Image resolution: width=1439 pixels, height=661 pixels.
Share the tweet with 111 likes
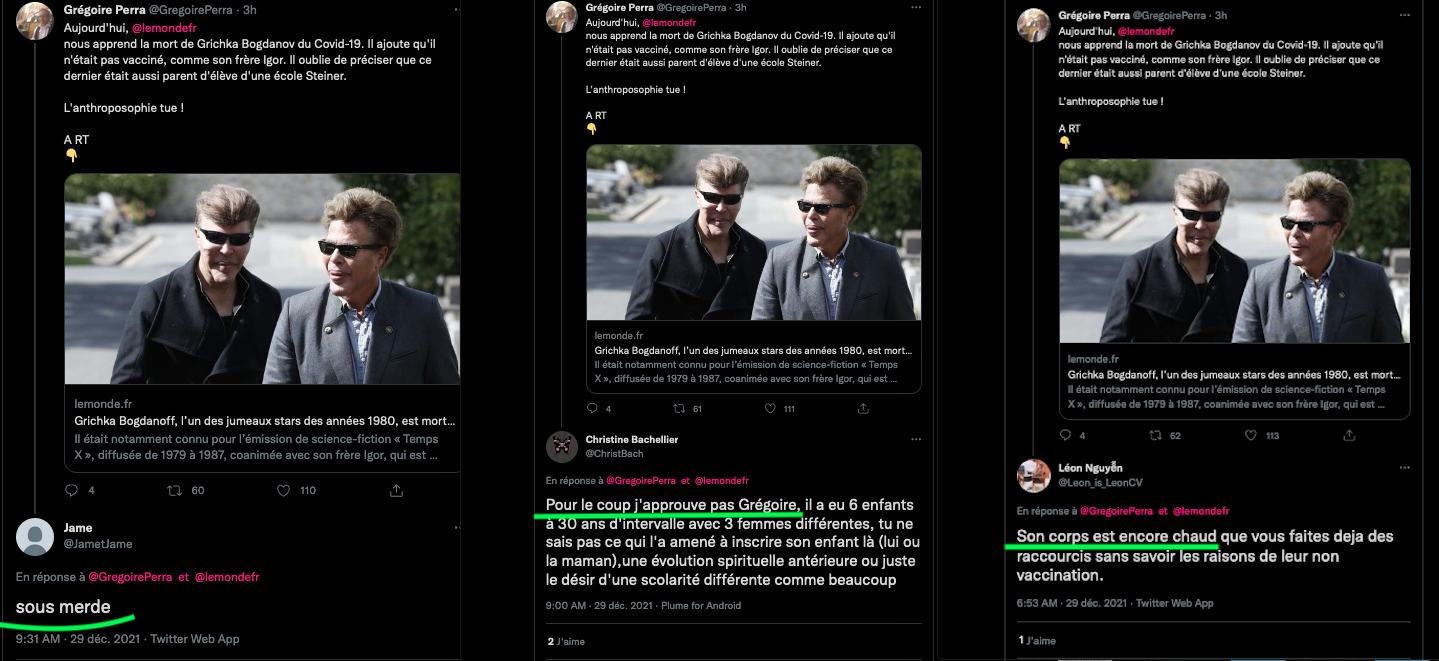click(x=857, y=408)
